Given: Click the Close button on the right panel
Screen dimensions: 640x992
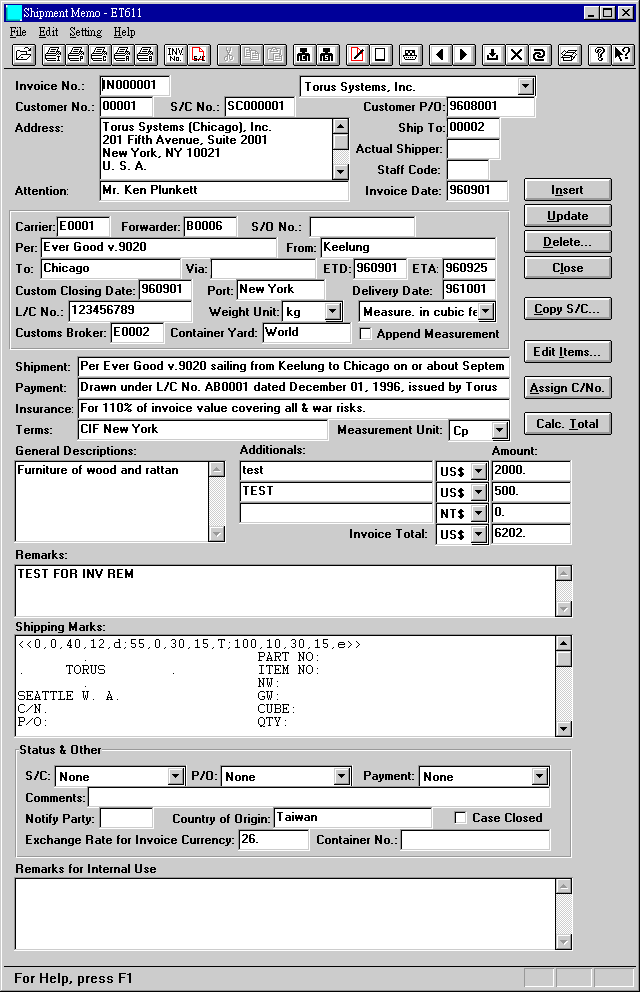Looking at the screenshot, I should pyautogui.click(x=567, y=268).
